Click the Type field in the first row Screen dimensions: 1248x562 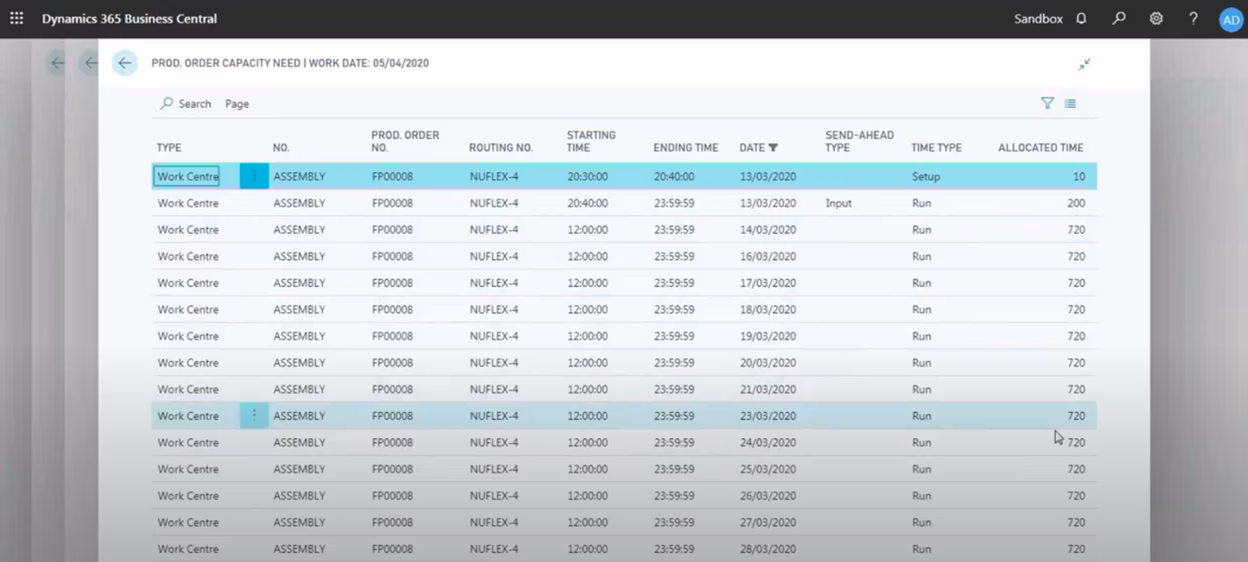pyautogui.click(x=187, y=177)
